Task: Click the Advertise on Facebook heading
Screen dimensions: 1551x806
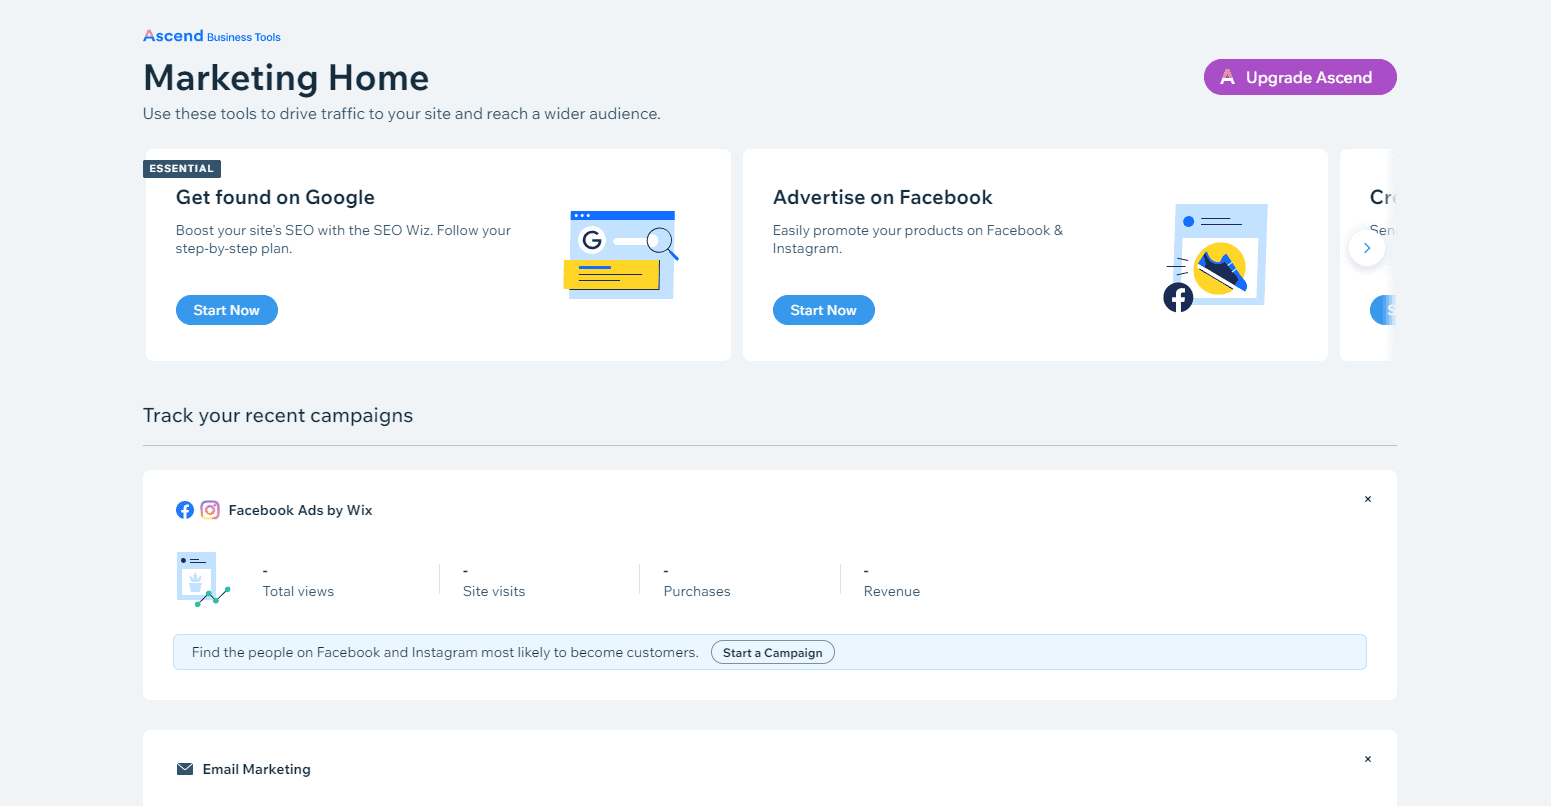Action: pyautogui.click(x=883, y=197)
